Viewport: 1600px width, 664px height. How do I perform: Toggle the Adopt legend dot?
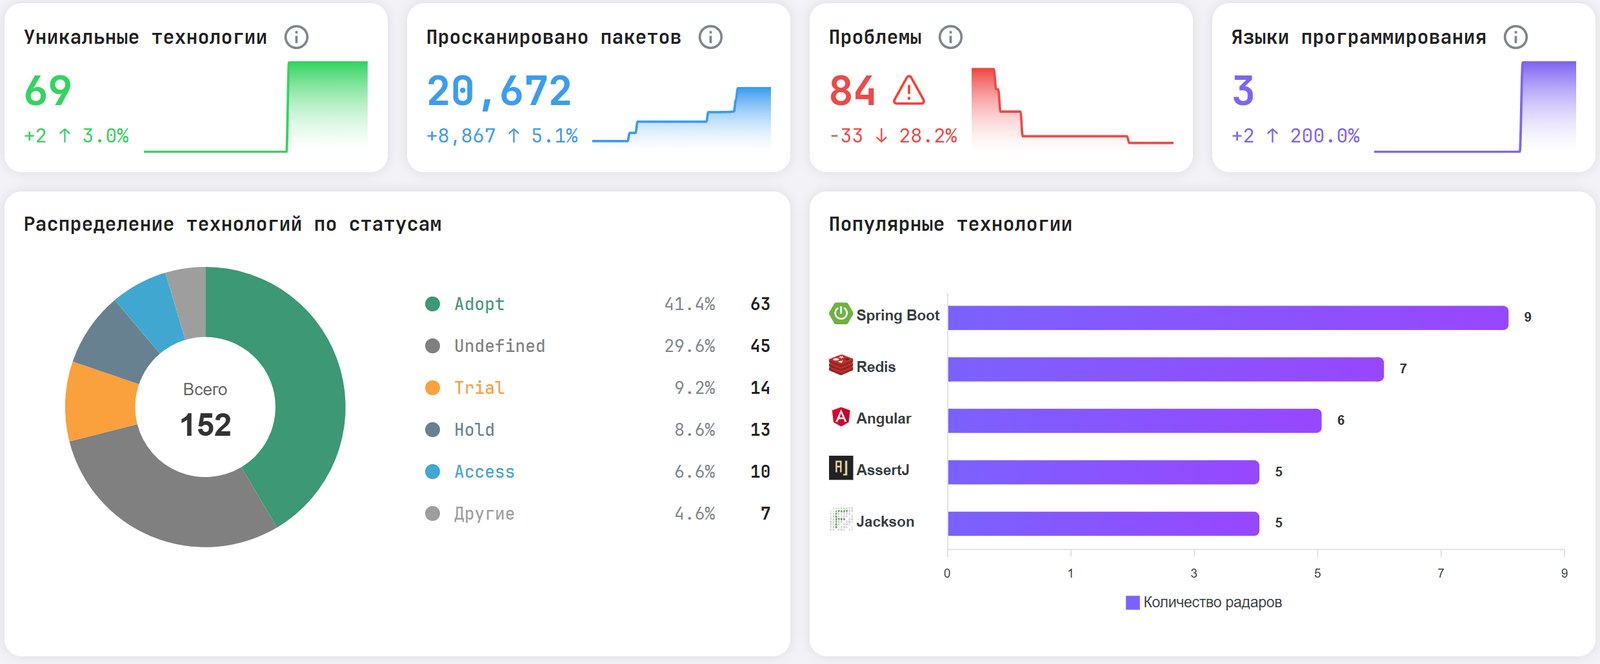(433, 304)
